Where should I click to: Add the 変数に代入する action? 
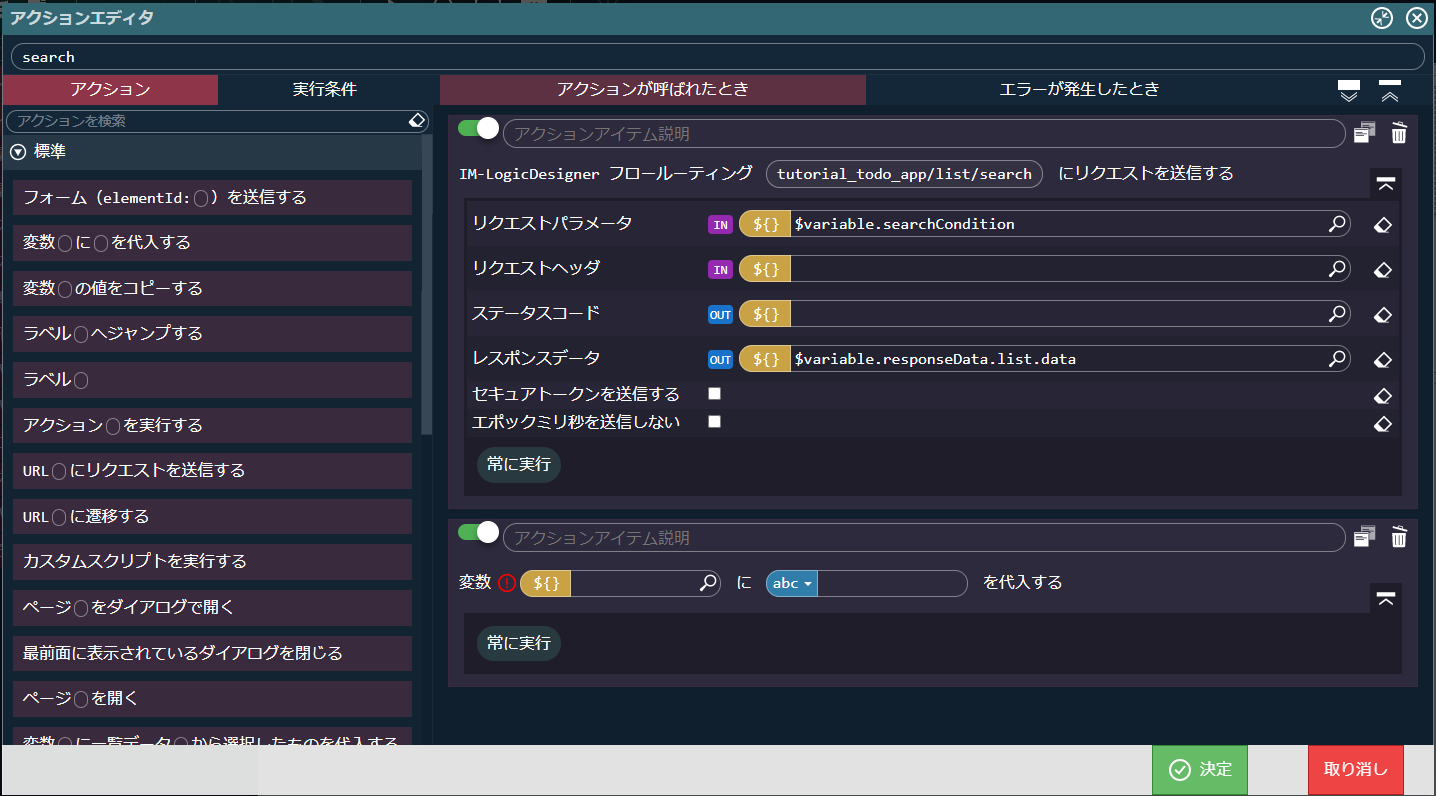tap(213, 243)
